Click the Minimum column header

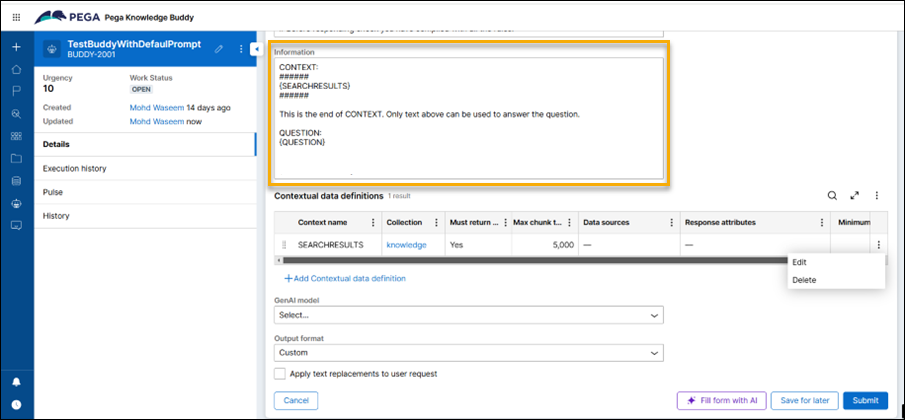point(853,222)
